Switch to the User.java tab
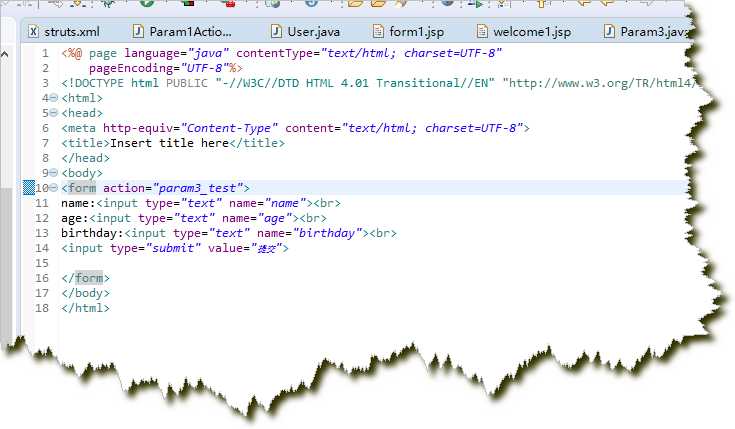 tap(306, 32)
